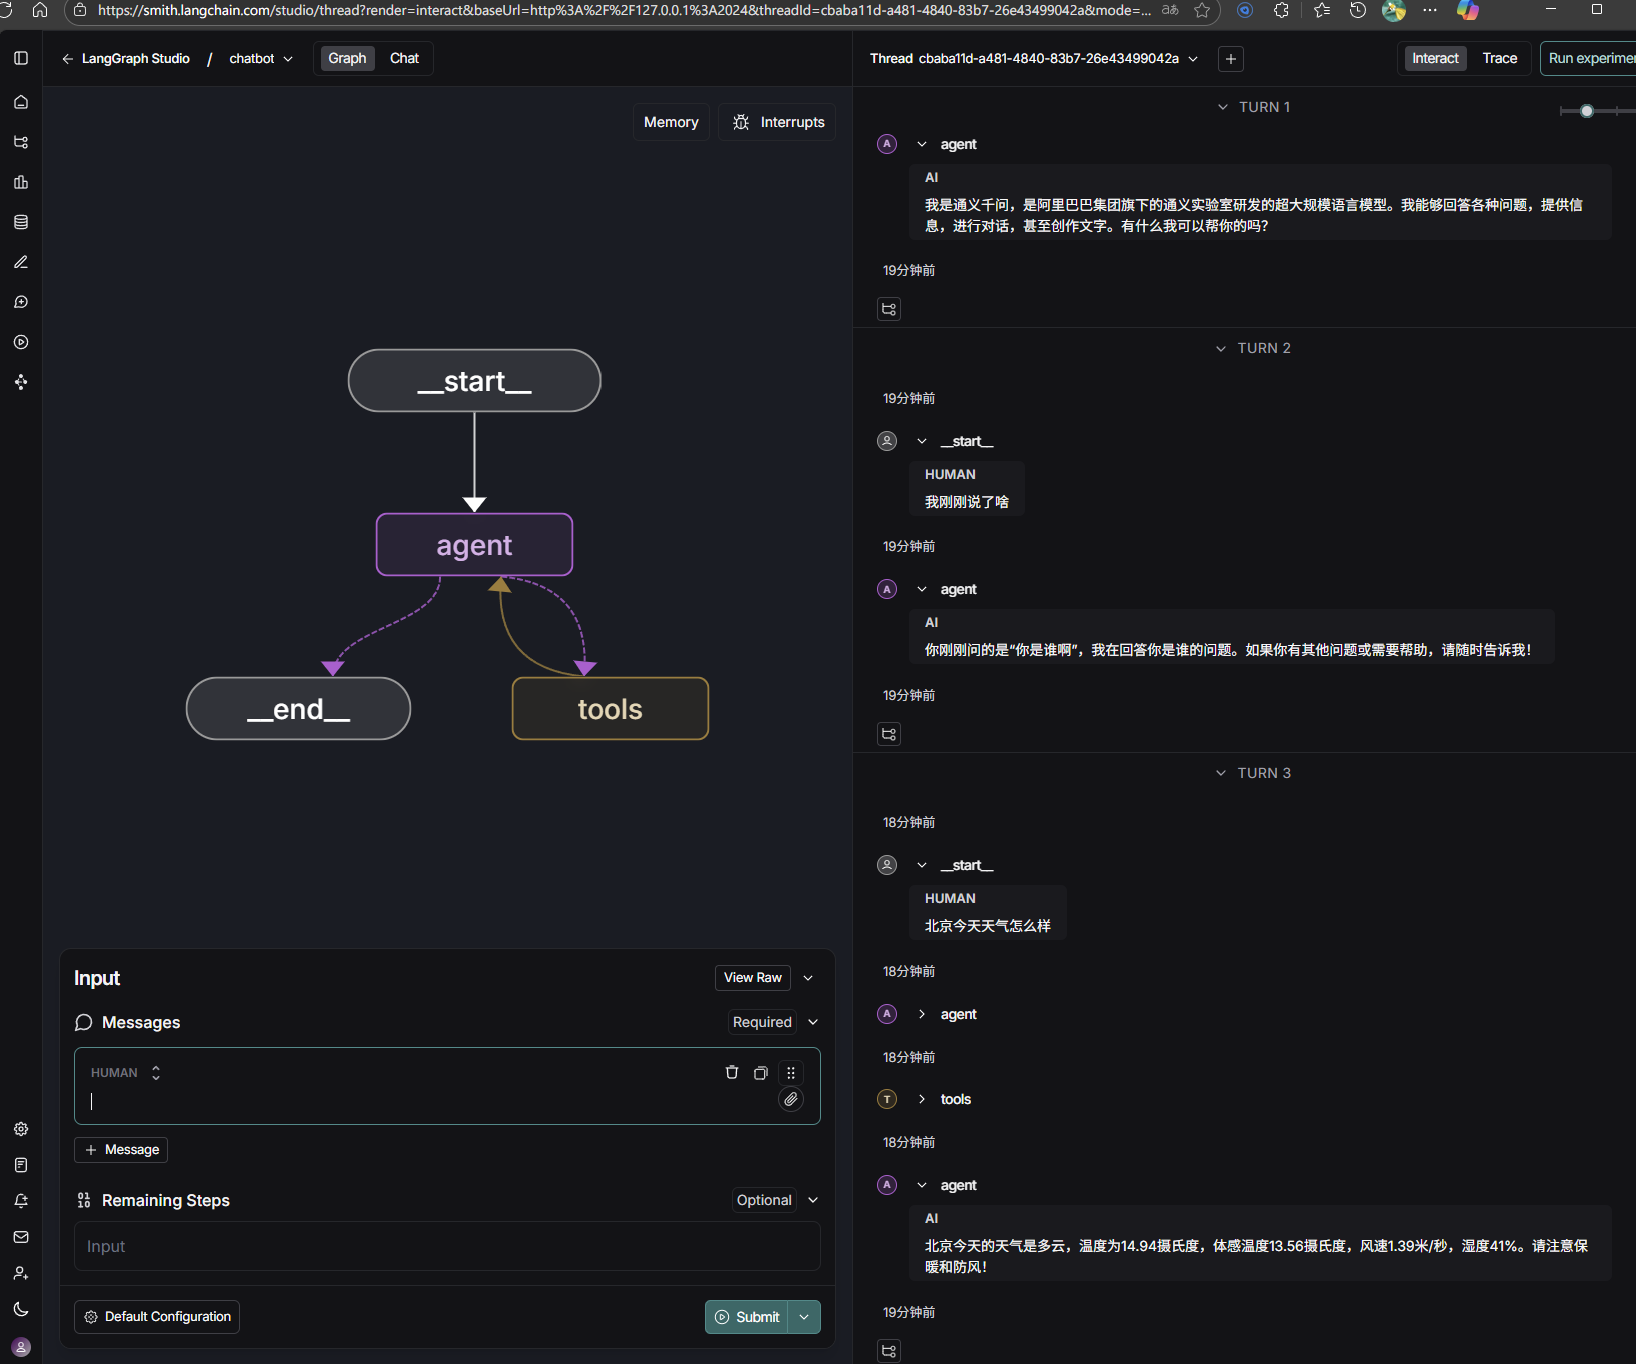Click the fork icon below Turn 1
The height and width of the screenshot is (1364, 1636).
click(889, 309)
